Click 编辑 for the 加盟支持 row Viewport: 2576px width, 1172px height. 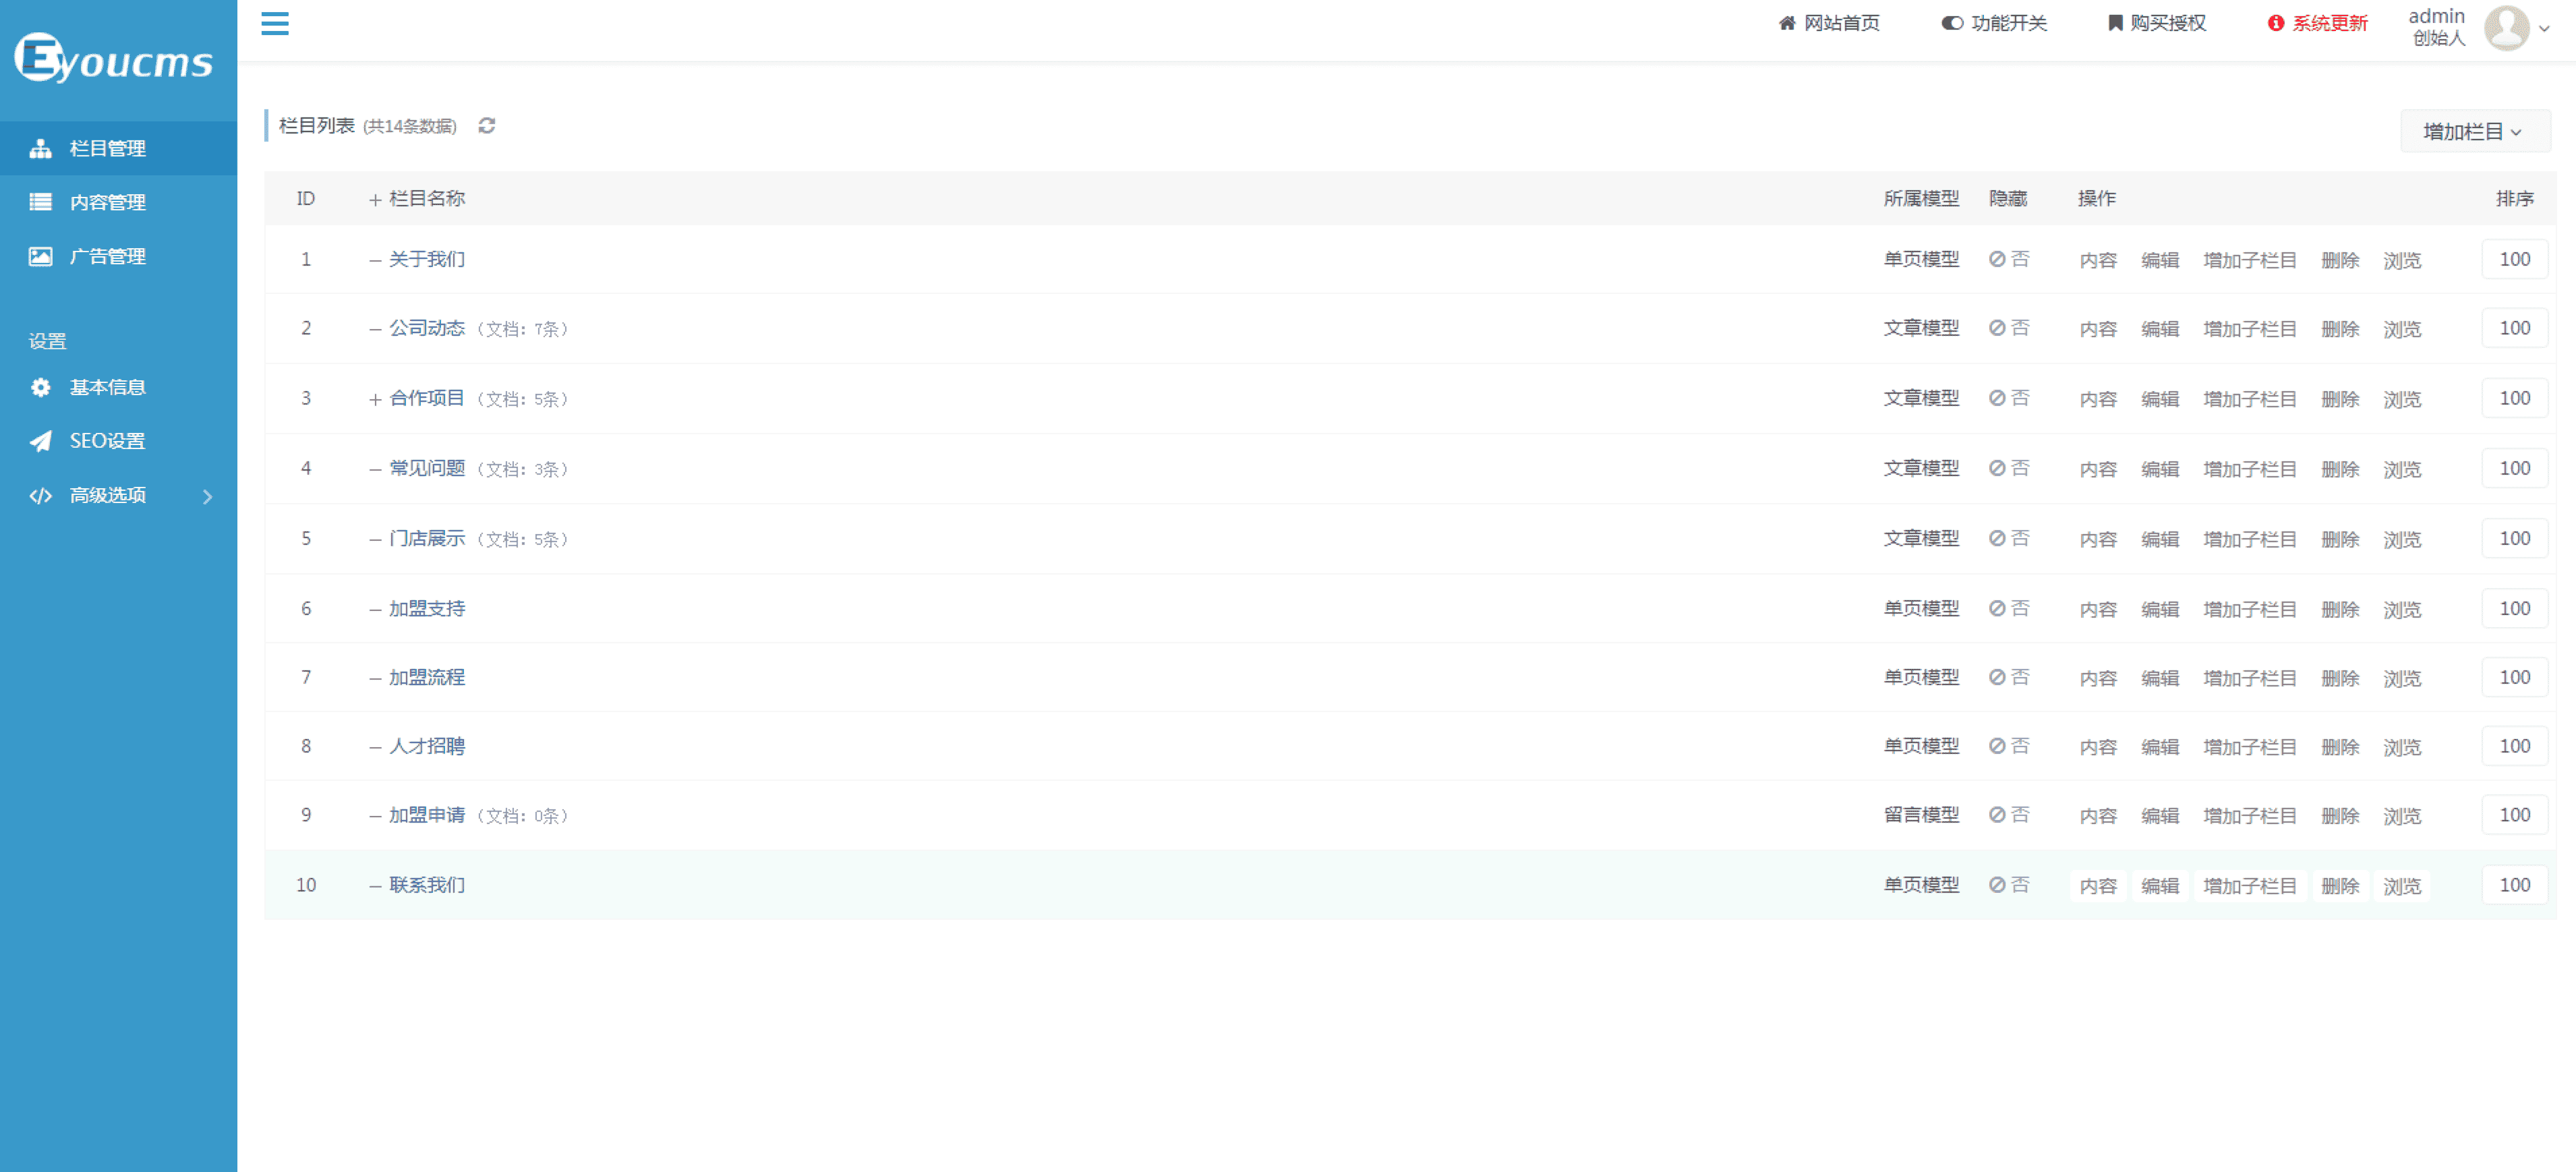tap(2160, 609)
